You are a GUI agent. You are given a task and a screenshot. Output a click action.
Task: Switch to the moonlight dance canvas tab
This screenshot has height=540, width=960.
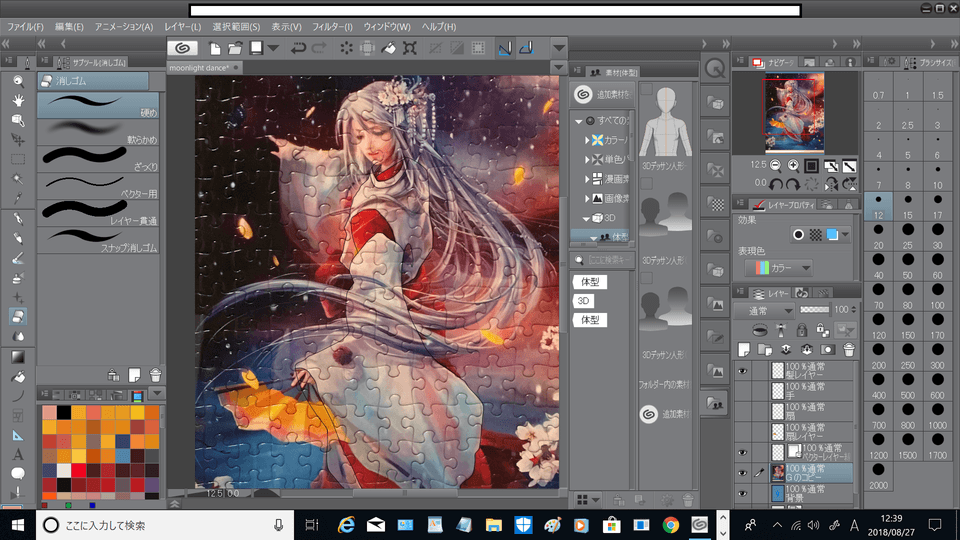(200, 68)
